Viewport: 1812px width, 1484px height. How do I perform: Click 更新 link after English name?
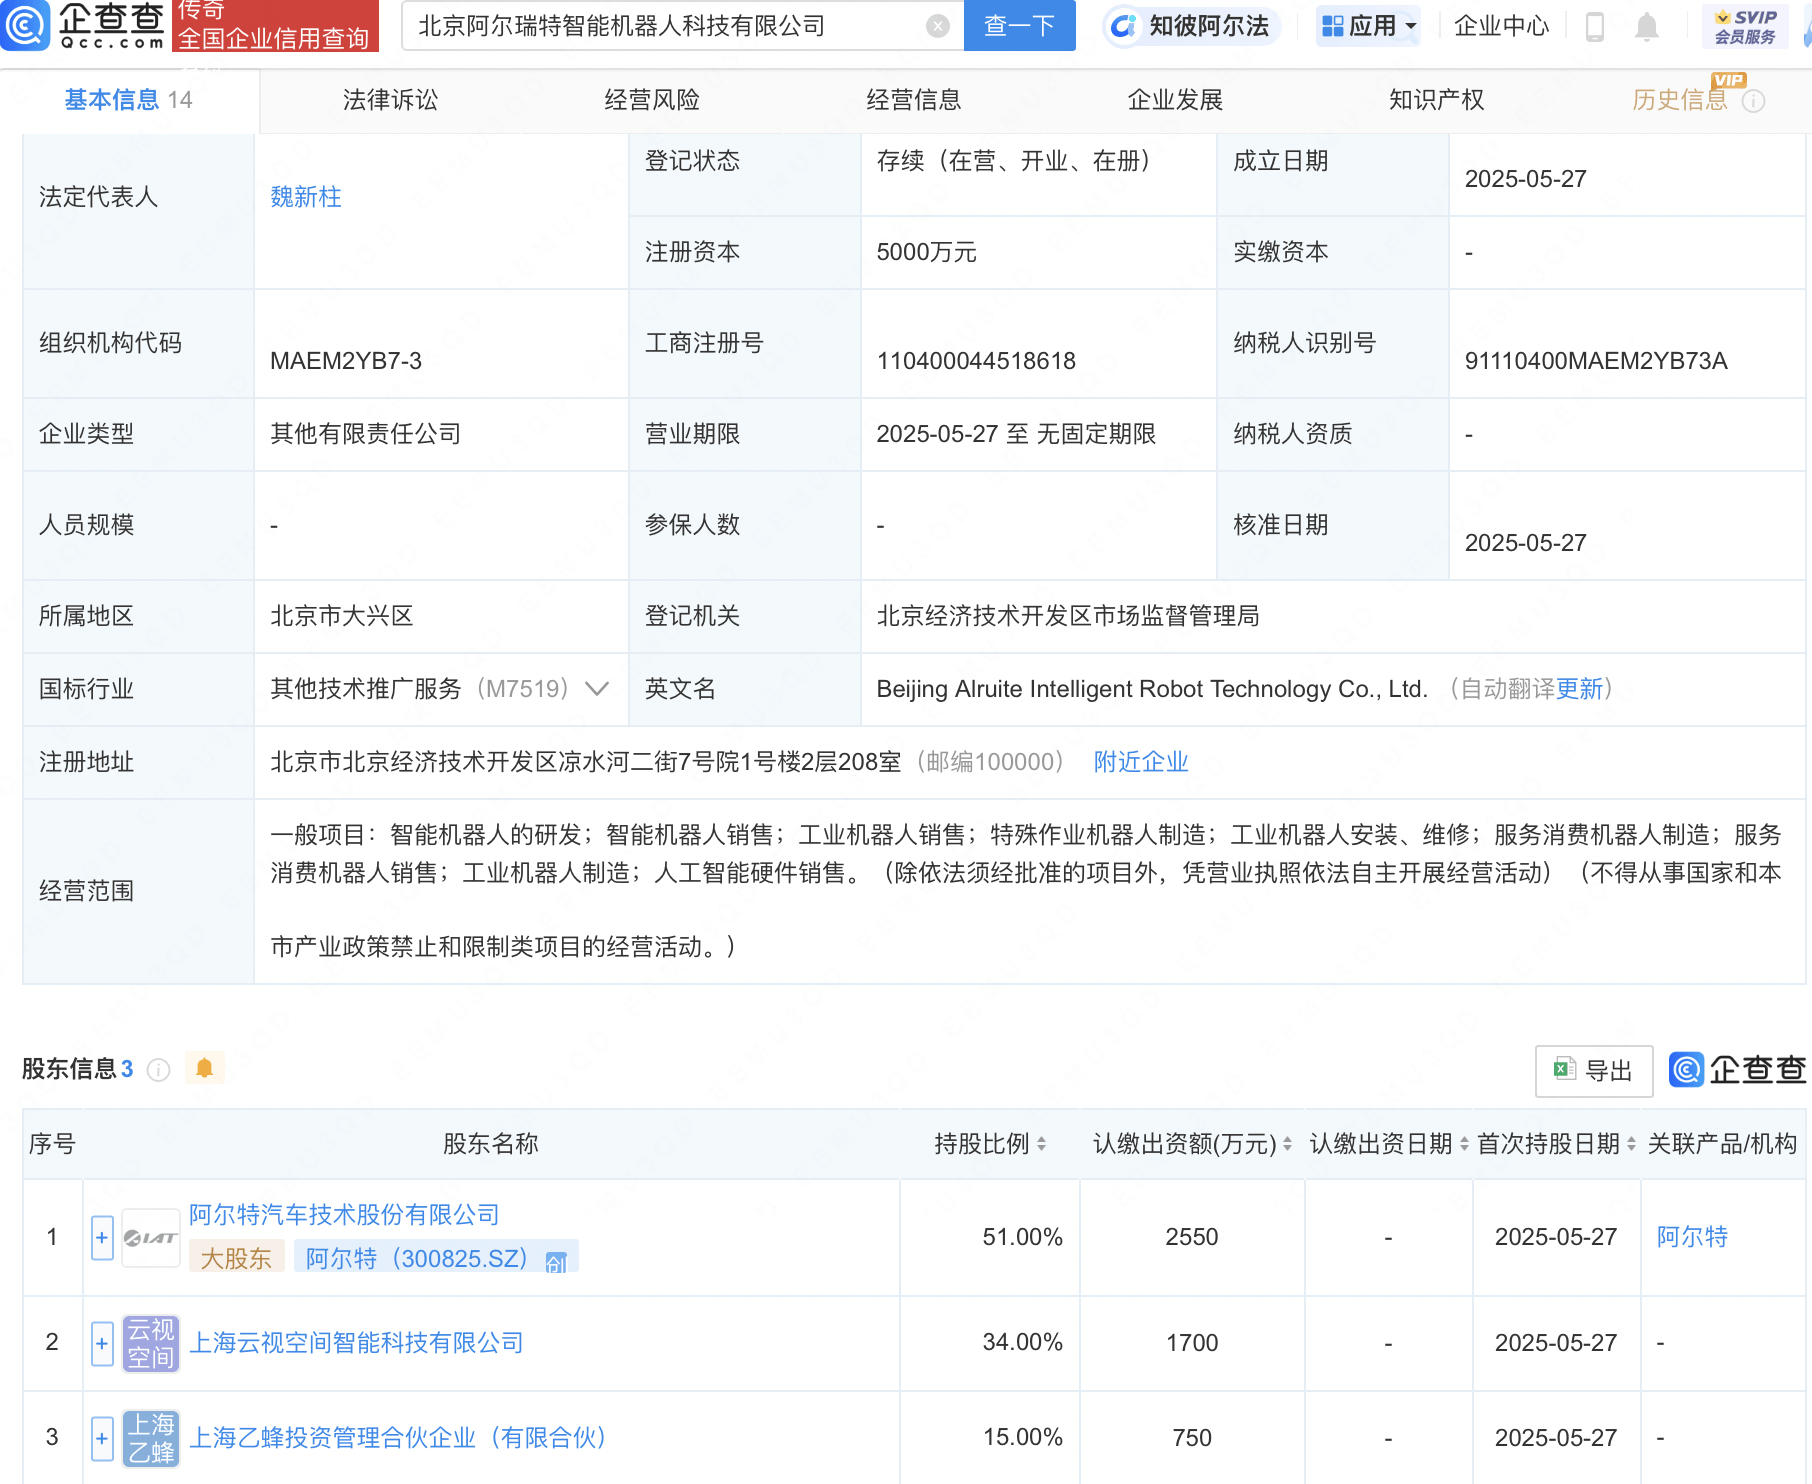[1579, 689]
